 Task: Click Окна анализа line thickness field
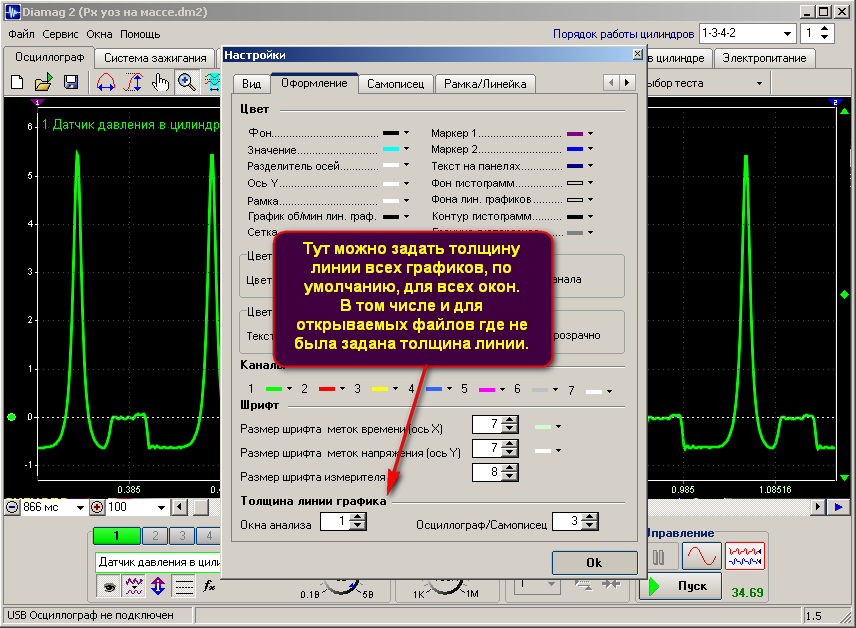tap(335, 522)
